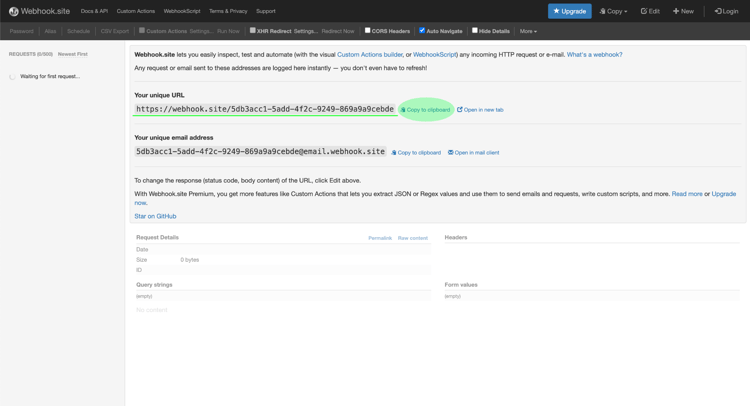
Task: Click the Alias toolbar option
Action: [50, 31]
